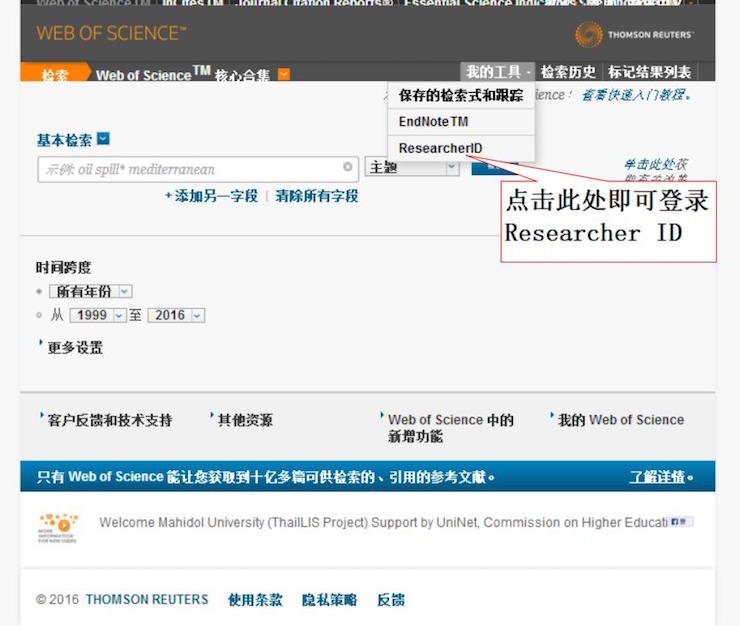The image size is (740, 626).
Task: Choose ResearcherID menu entry
Action: 461,148
